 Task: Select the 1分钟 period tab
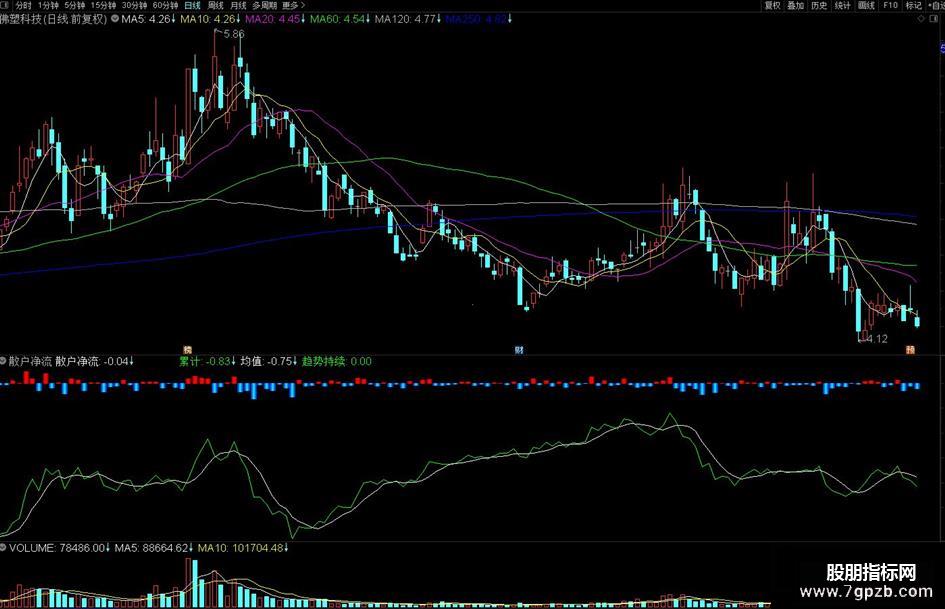(x=48, y=5)
